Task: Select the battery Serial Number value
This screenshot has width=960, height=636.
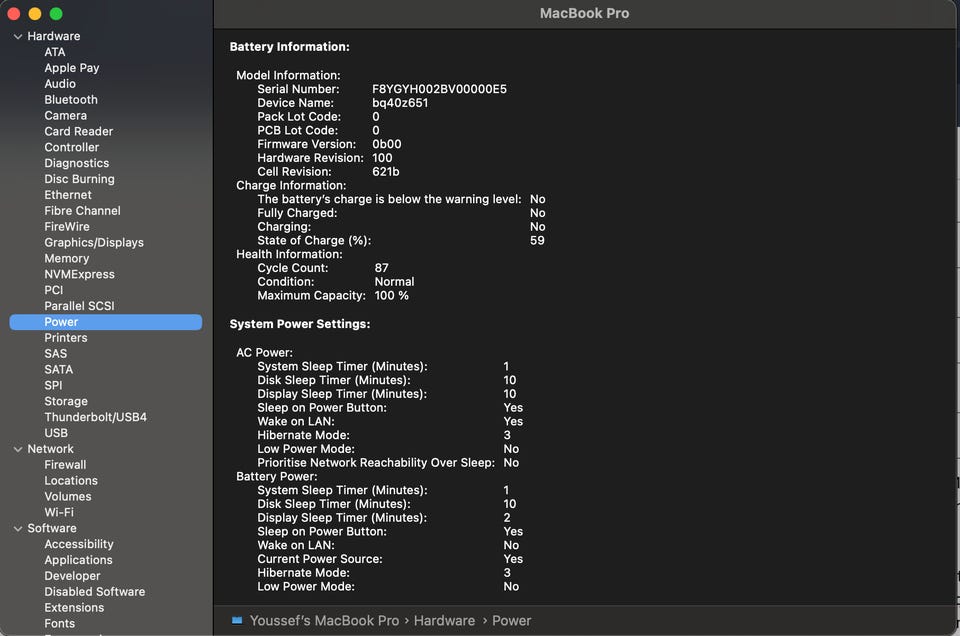Action: pyautogui.click(x=439, y=89)
